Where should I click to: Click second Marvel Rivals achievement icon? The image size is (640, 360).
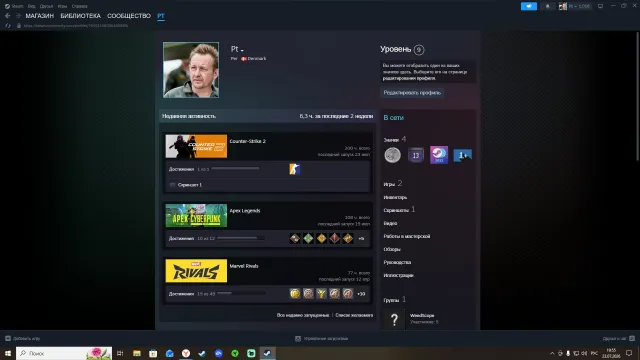308,293
